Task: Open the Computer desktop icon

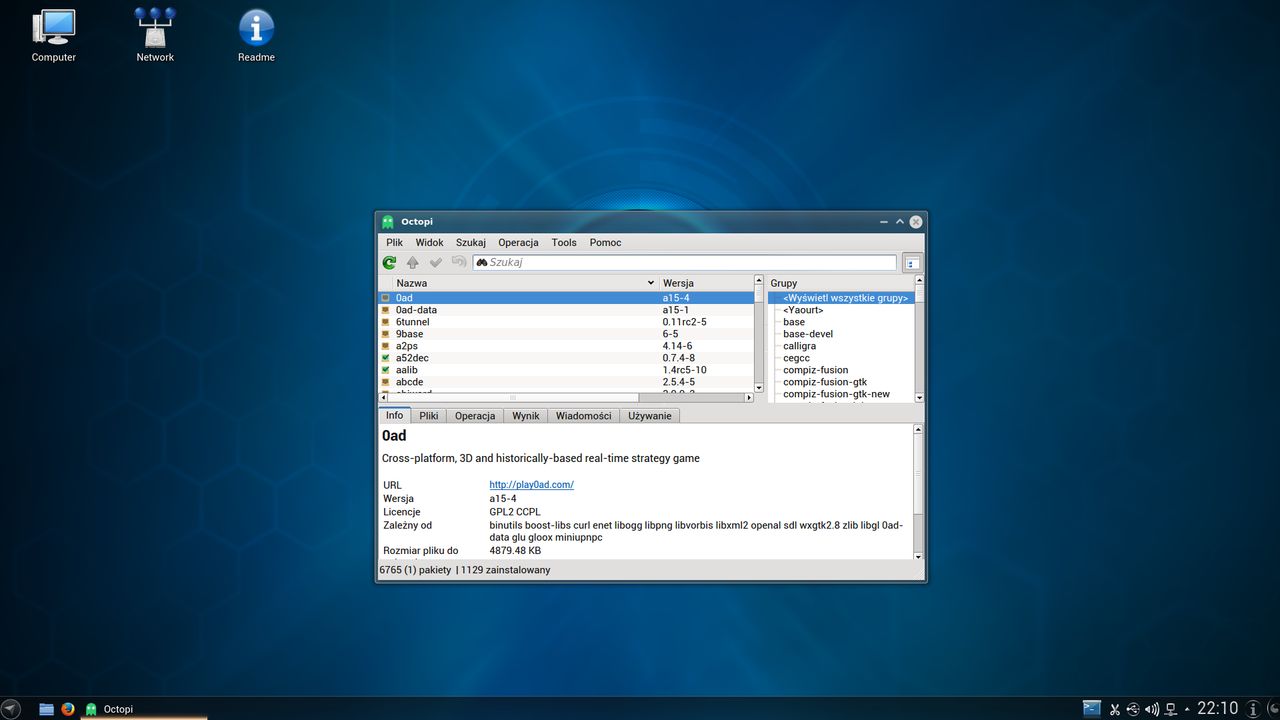Action: click(54, 35)
